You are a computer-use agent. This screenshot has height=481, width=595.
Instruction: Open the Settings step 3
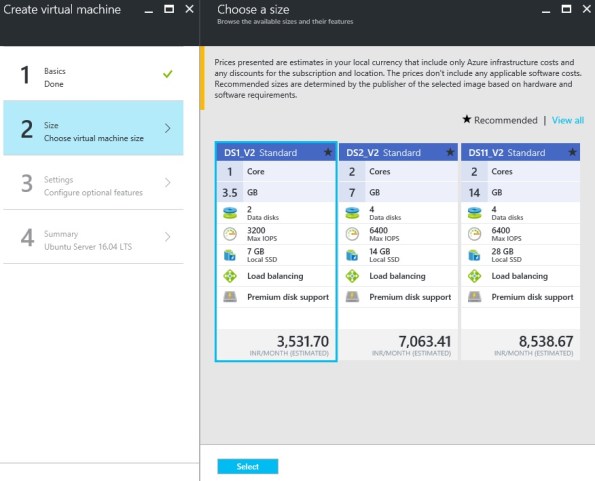click(93, 182)
